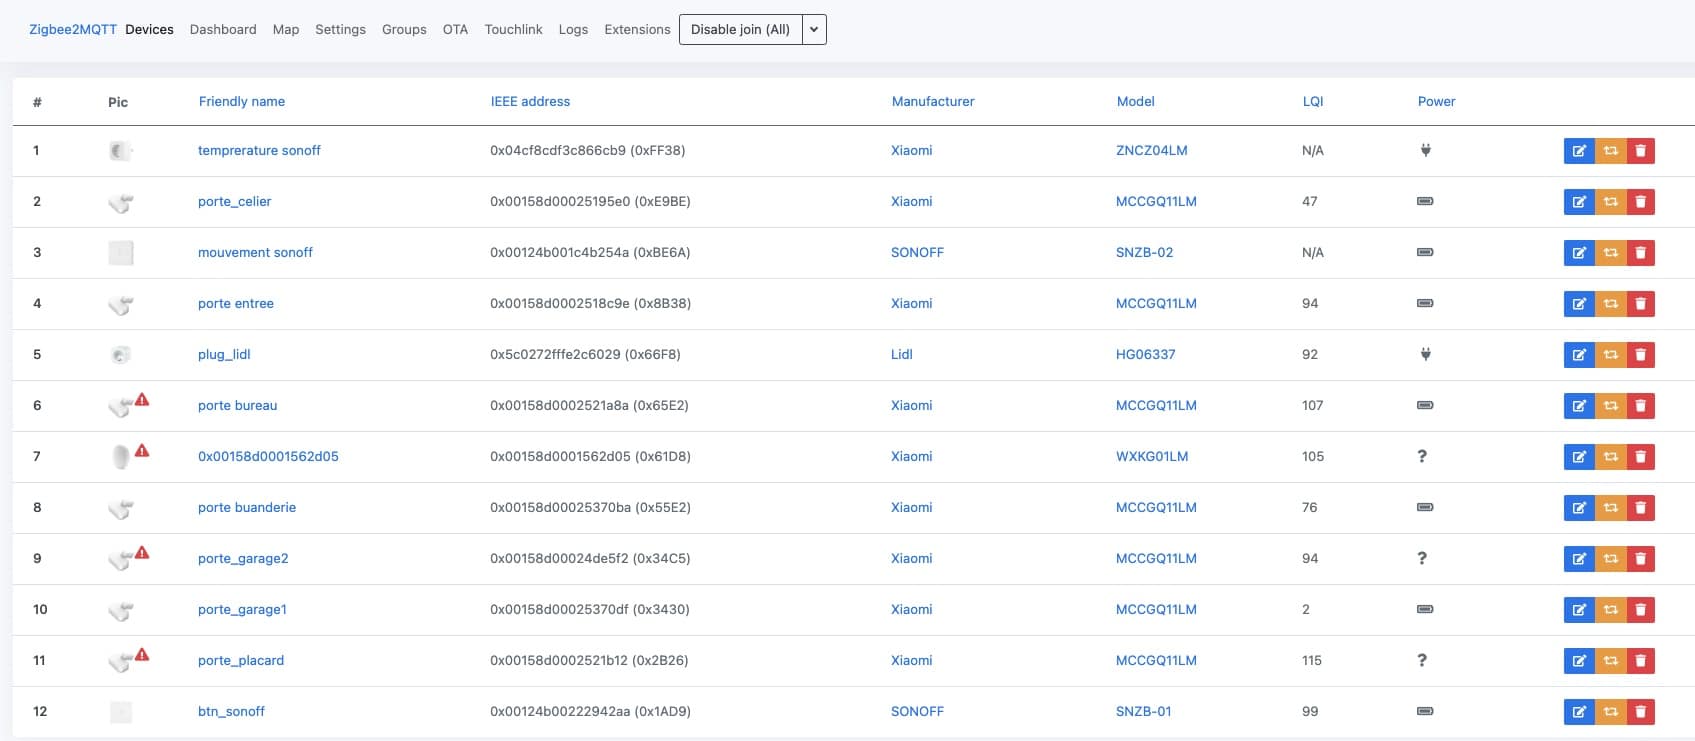Open the Lidl manufacturer link

pos(902,354)
